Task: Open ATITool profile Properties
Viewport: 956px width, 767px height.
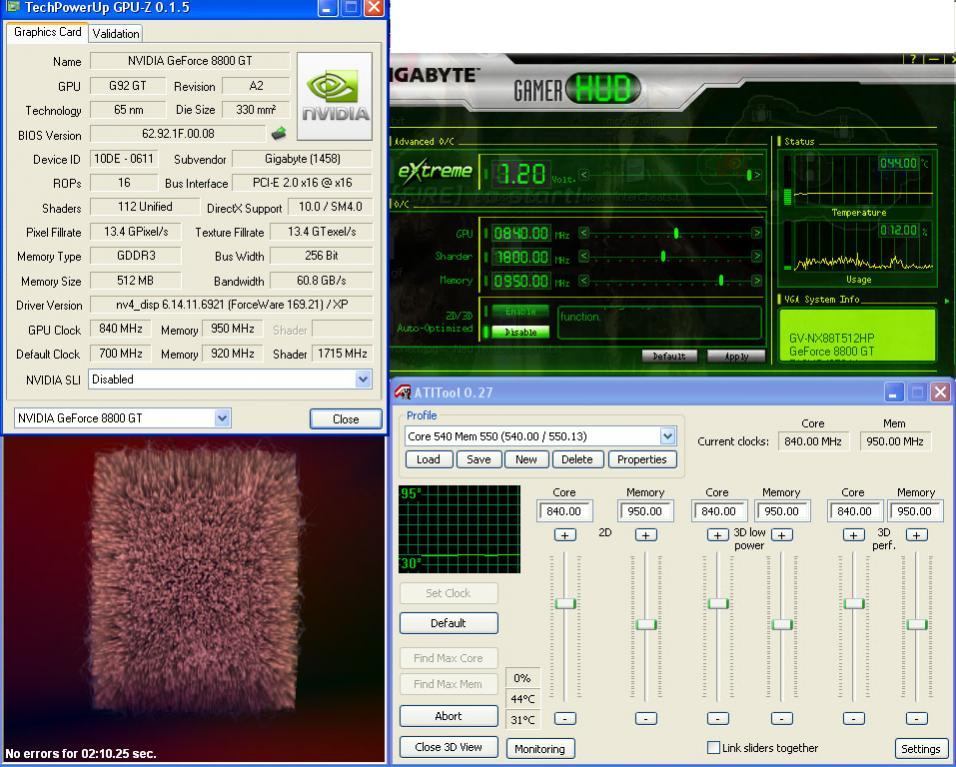Action: (642, 459)
